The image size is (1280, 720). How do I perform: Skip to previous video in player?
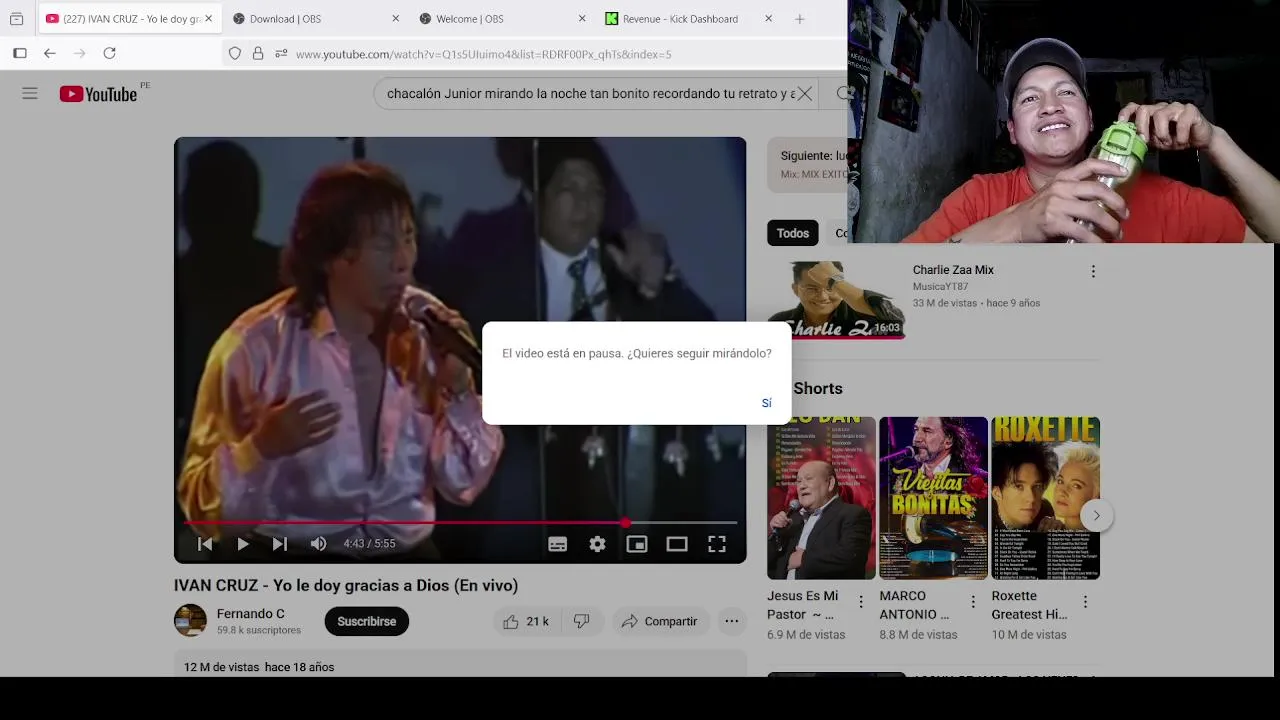(x=205, y=544)
